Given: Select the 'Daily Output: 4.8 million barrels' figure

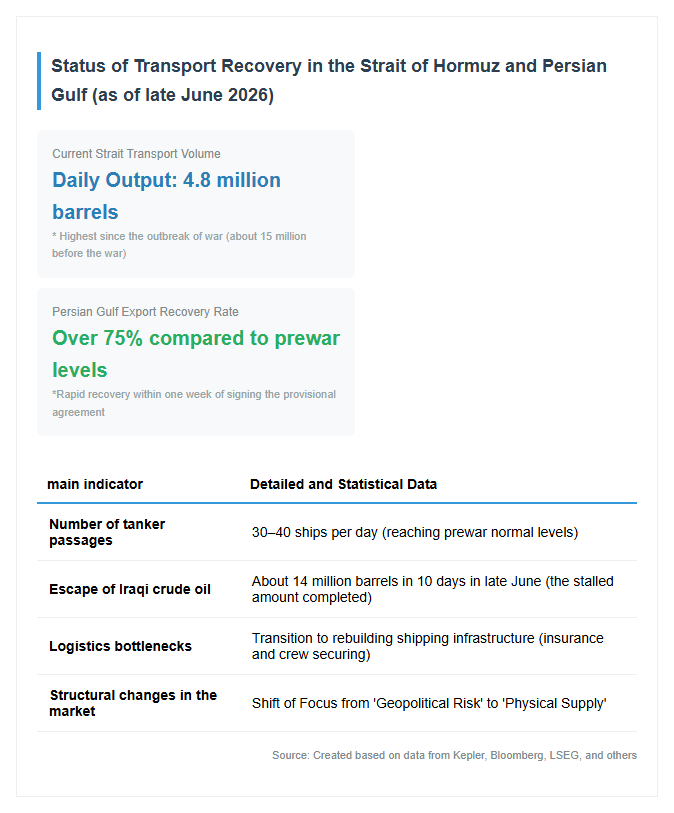Looking at the screenshot, I should (x=166, y=196).
